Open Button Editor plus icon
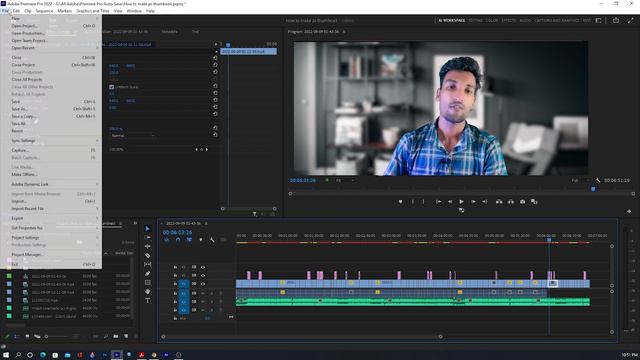This screenshot has height=360, width=640. [x=629, y=211]
